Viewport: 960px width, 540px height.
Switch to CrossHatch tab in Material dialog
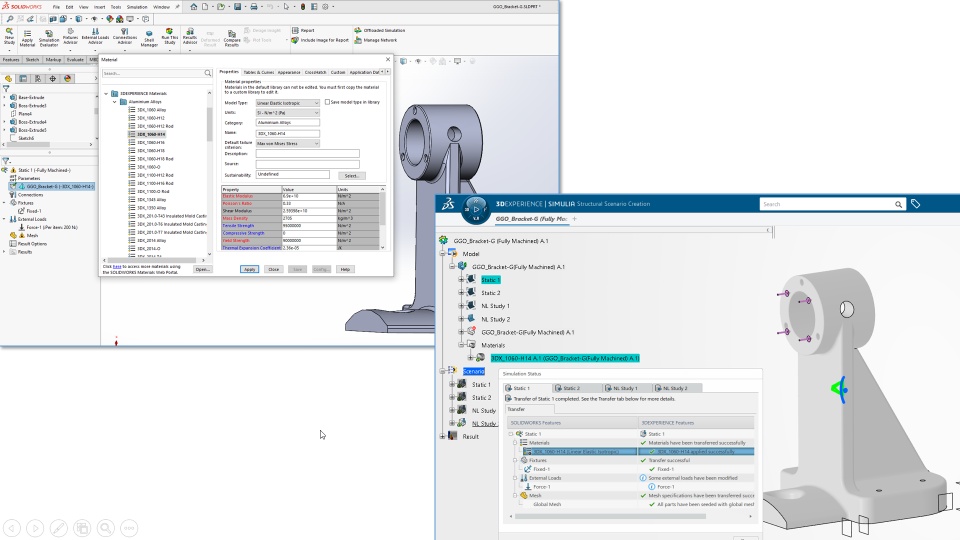(315, 72)
